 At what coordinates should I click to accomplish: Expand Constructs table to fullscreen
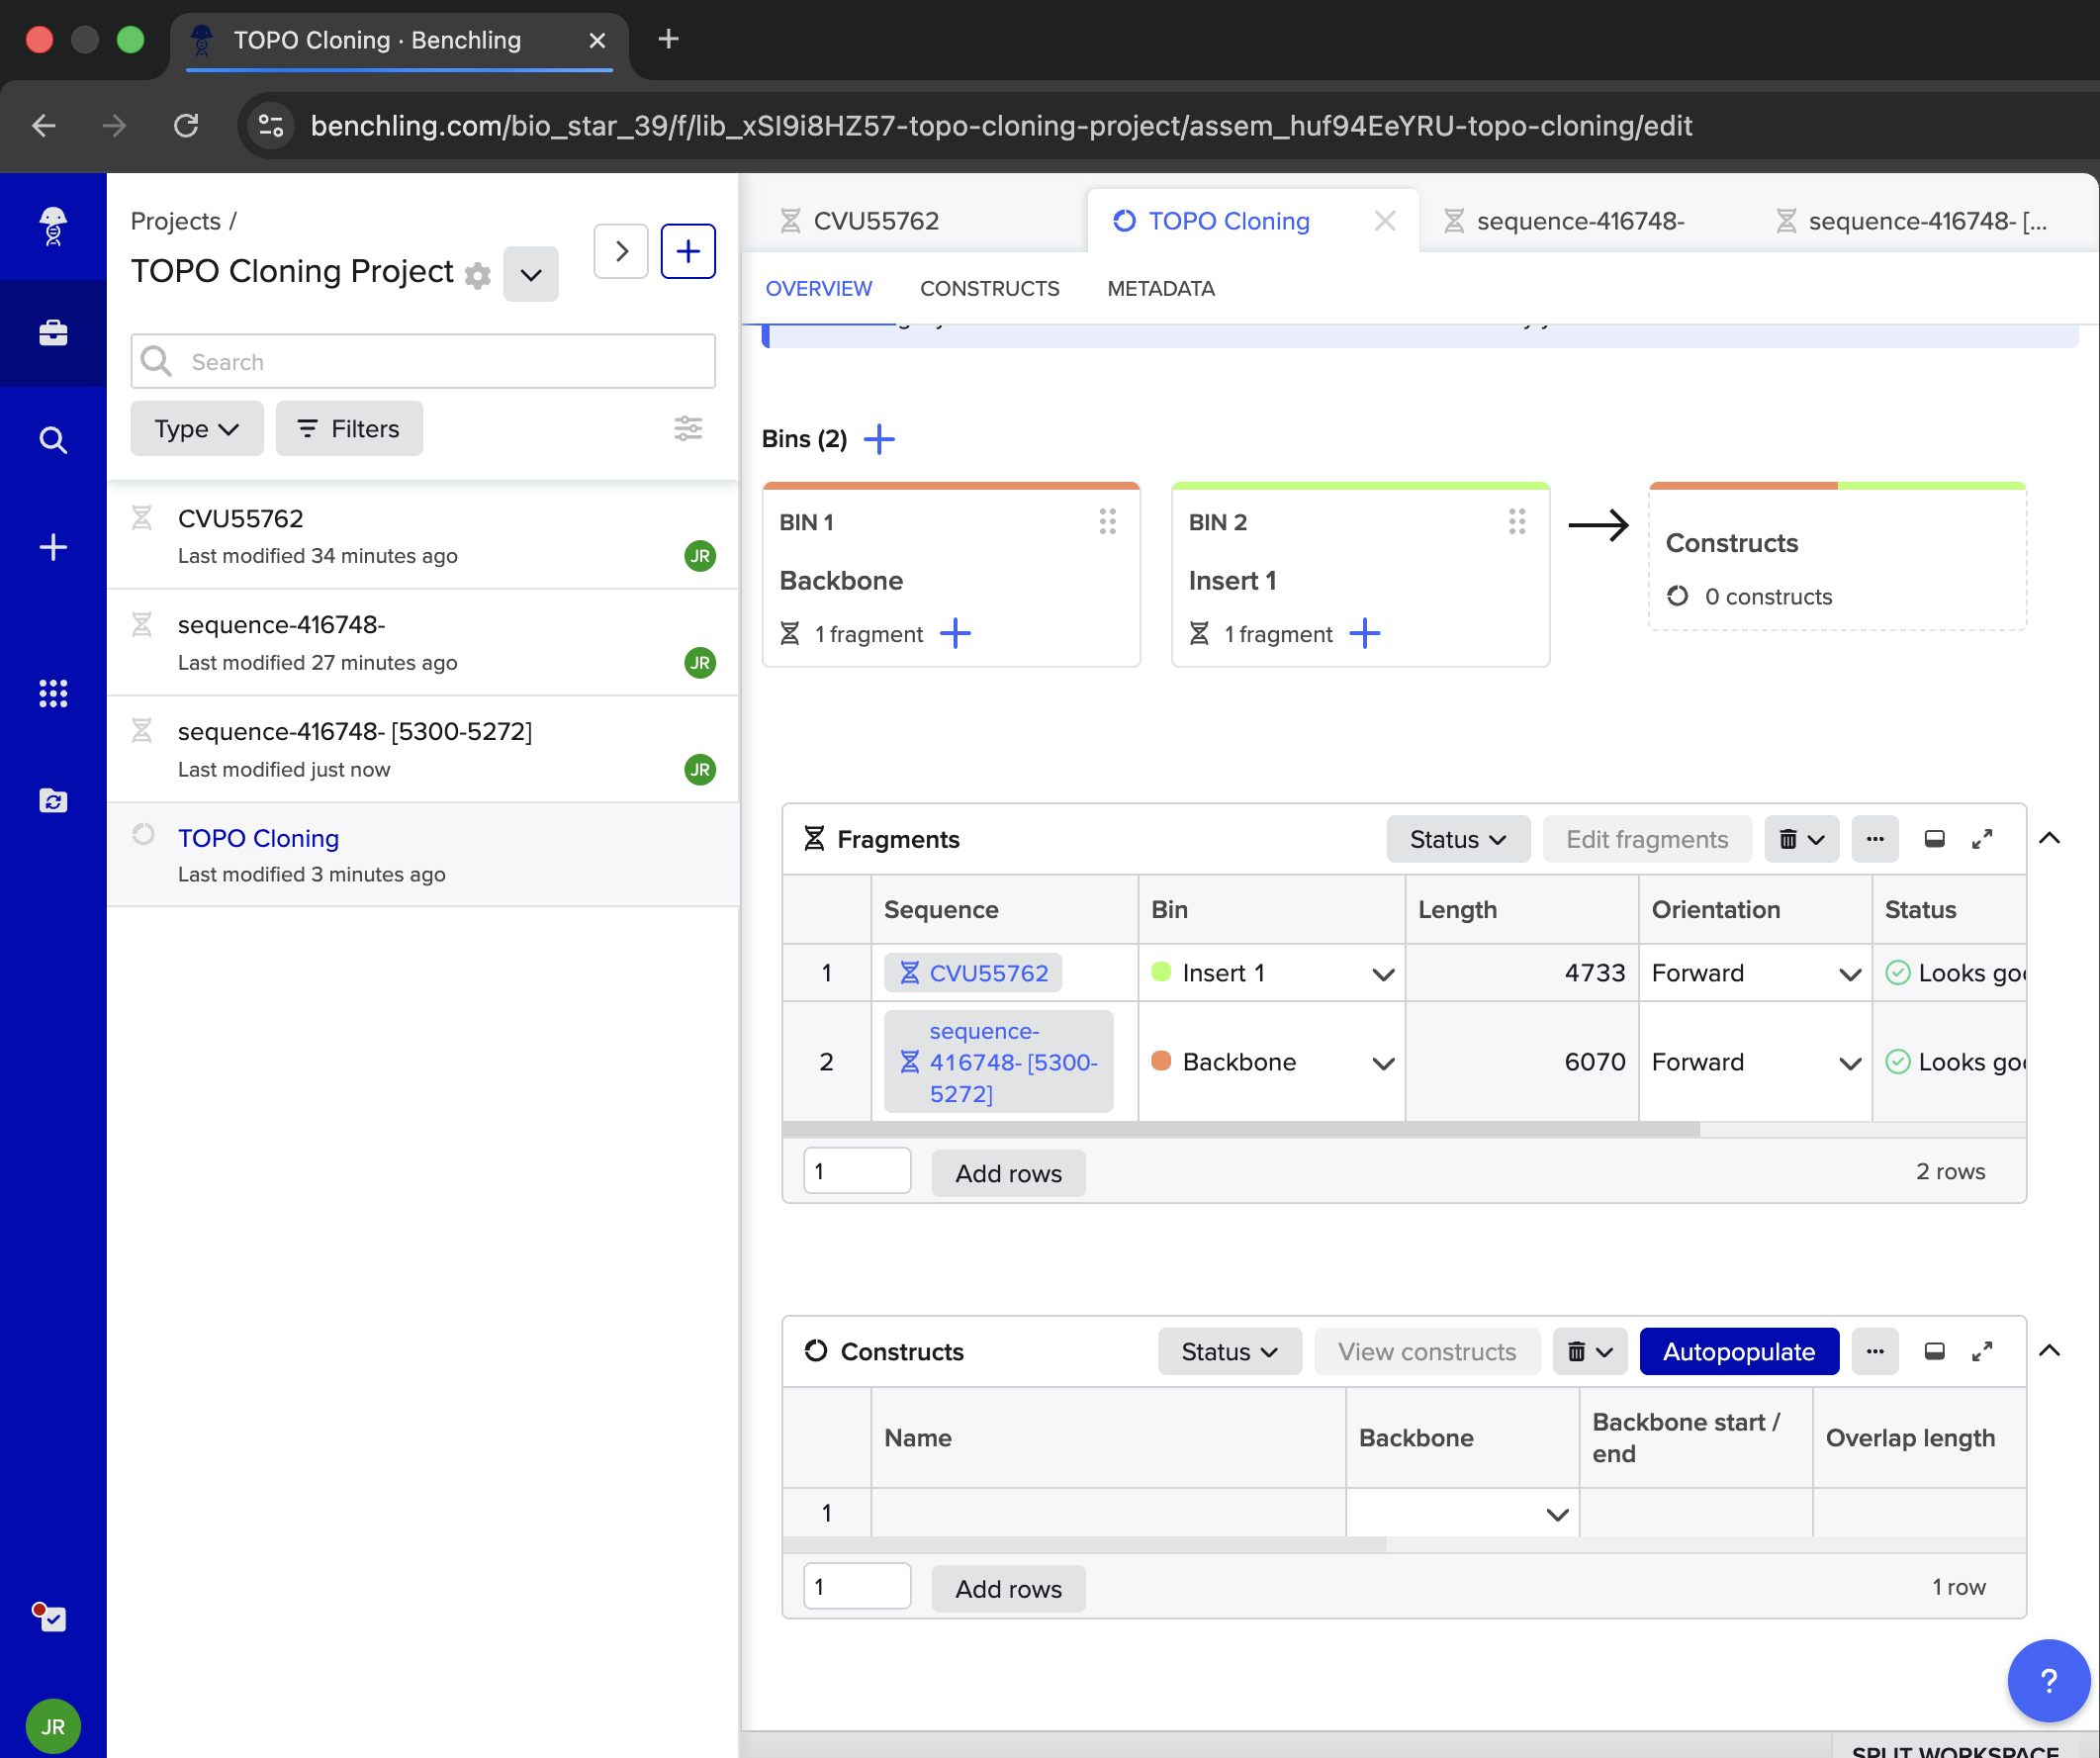click(1982, 1351)
